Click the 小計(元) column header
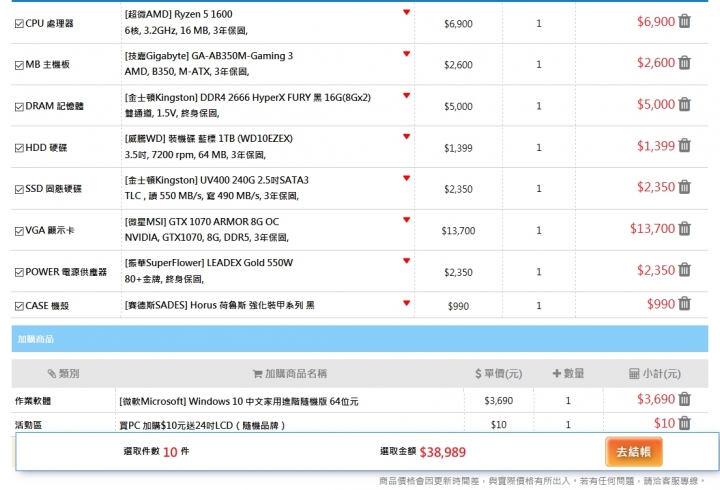 pyautogui.click(x=655, y=373)
